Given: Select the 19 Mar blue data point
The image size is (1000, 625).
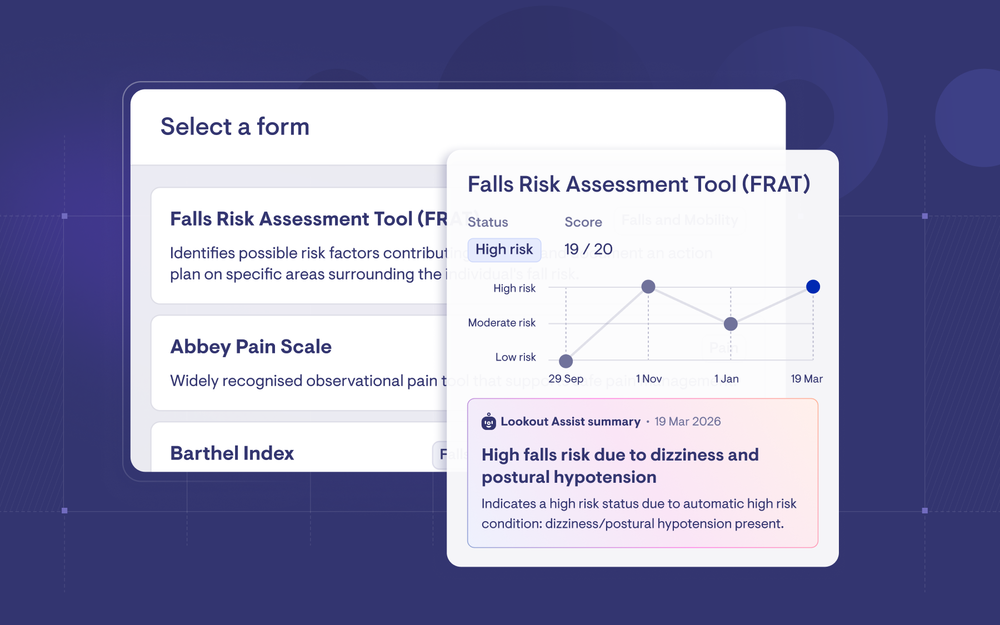Looking at the screenshot, I should pyautogui.click(x=812, y=287).
